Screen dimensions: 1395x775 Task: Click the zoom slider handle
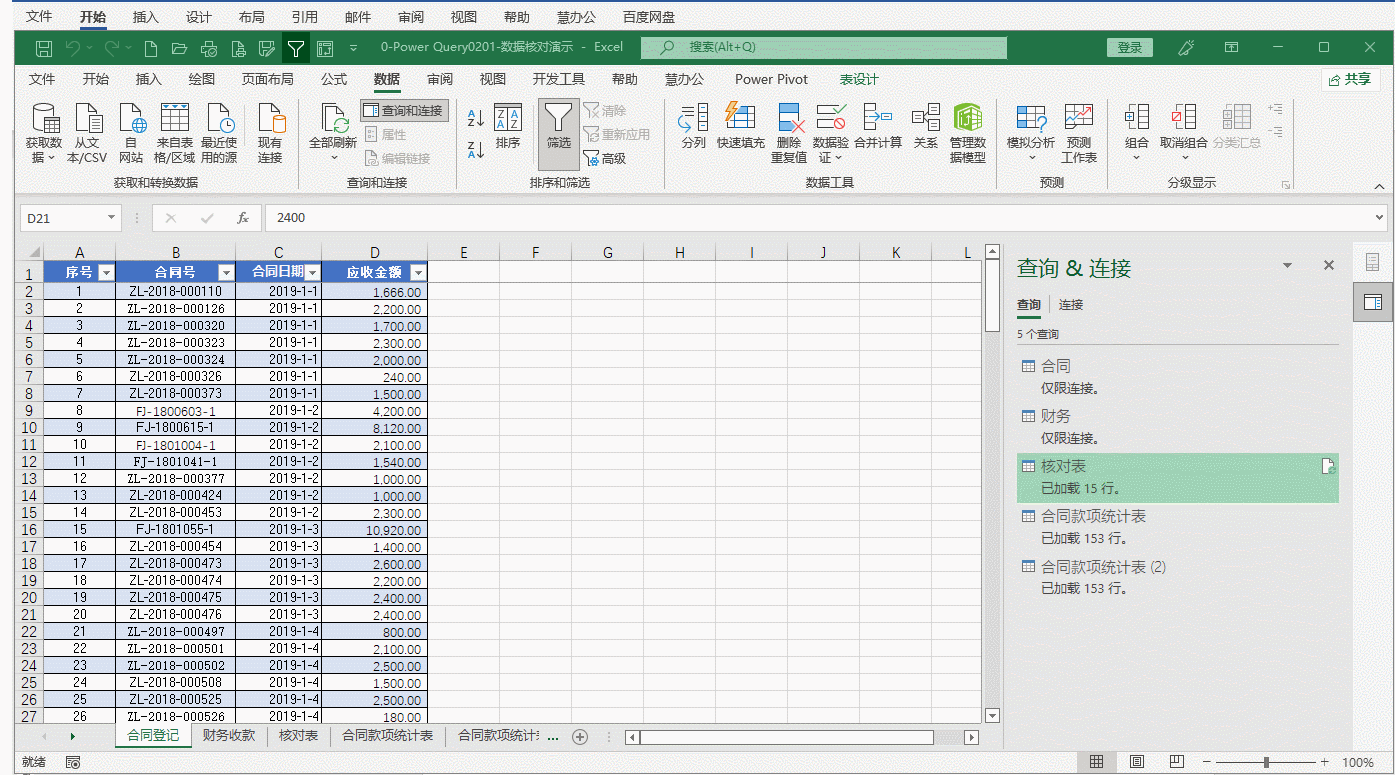[1267, 762]
